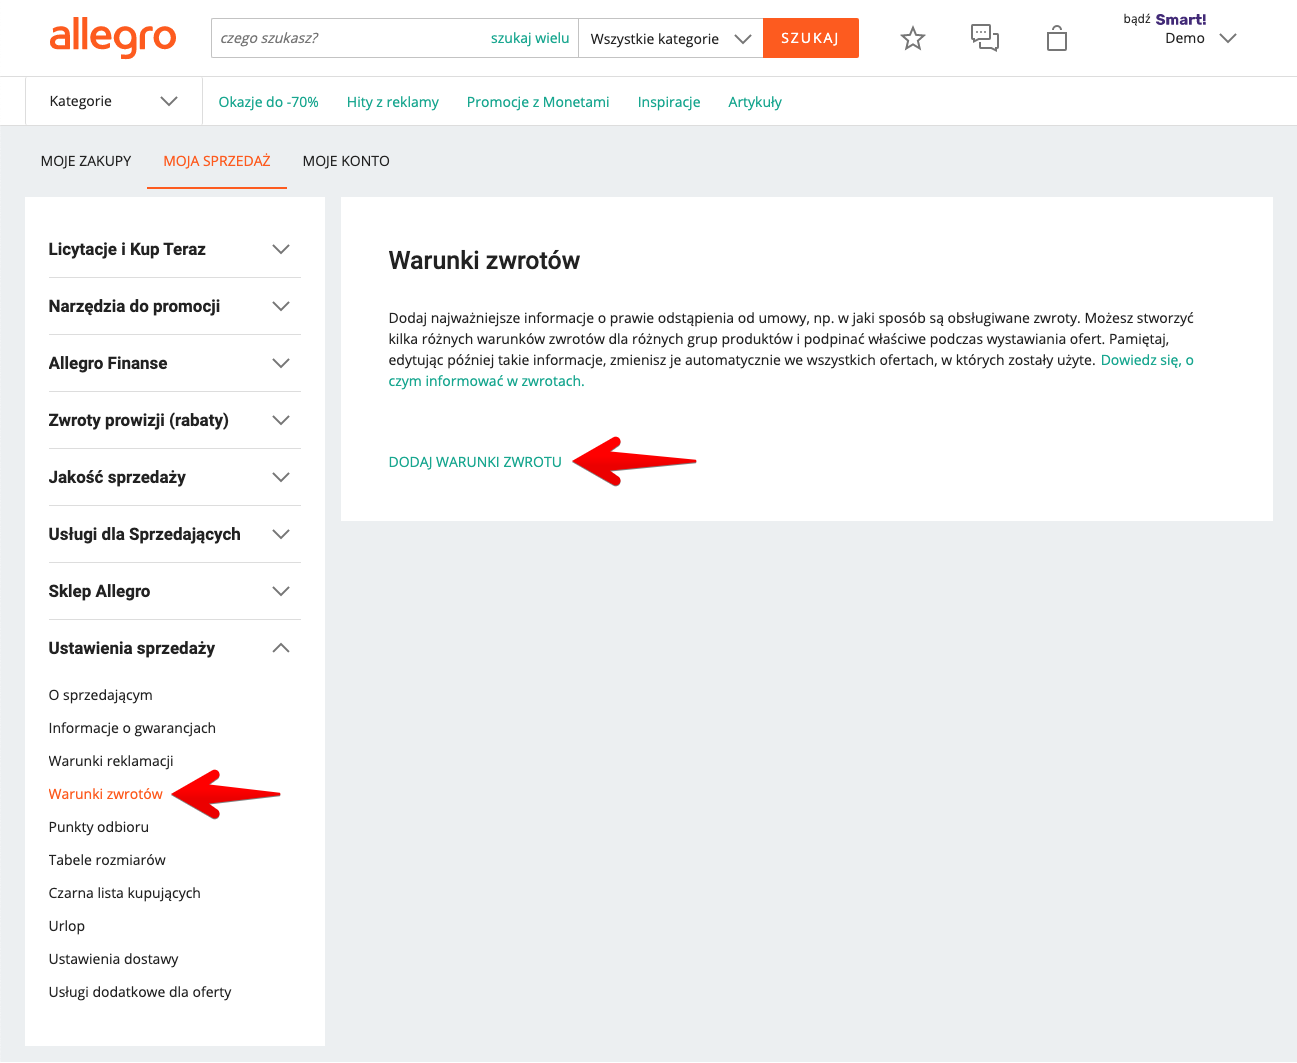Open 'Informacje o gwarancjach' item
The height and width of the screenshot is (1063, 1297).
[x=132, y=728]
